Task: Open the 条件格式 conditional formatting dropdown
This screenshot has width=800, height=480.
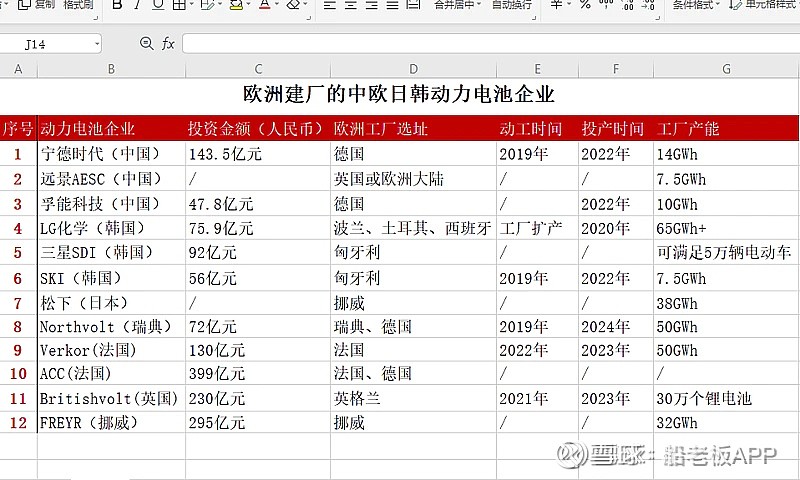Action: [695, 5]
